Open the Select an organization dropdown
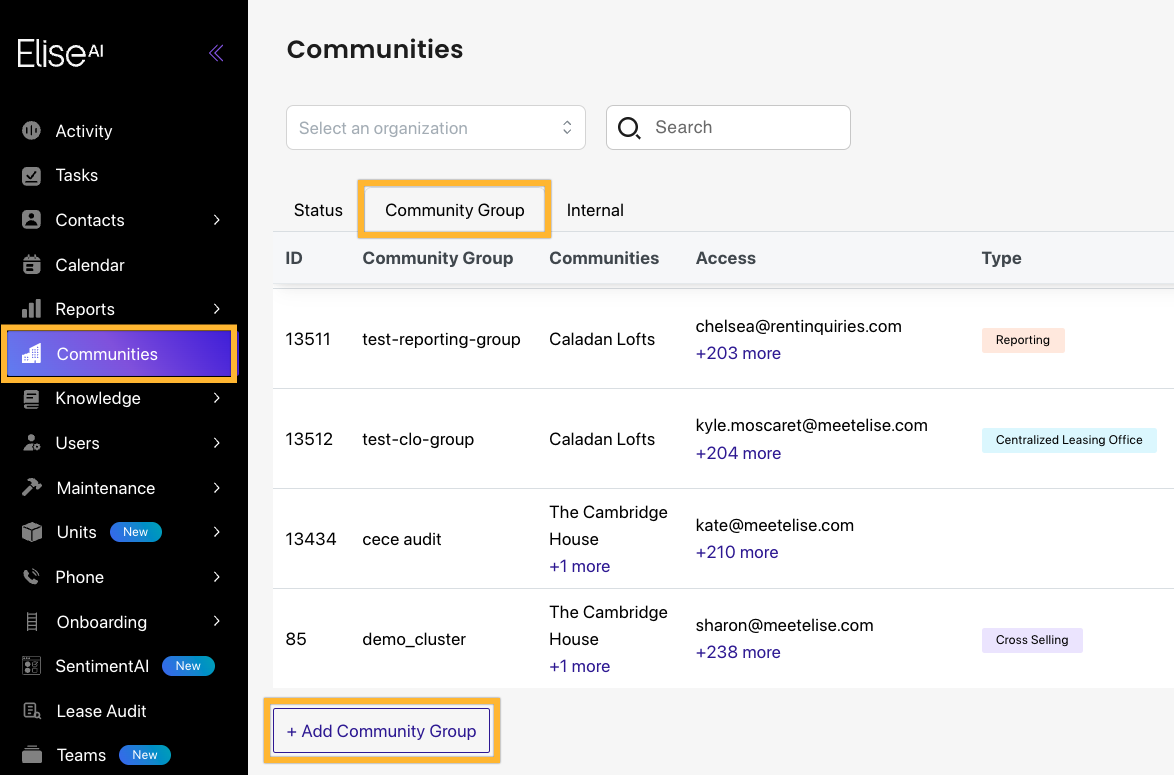Screen dimensions: 1174x775 436,127
